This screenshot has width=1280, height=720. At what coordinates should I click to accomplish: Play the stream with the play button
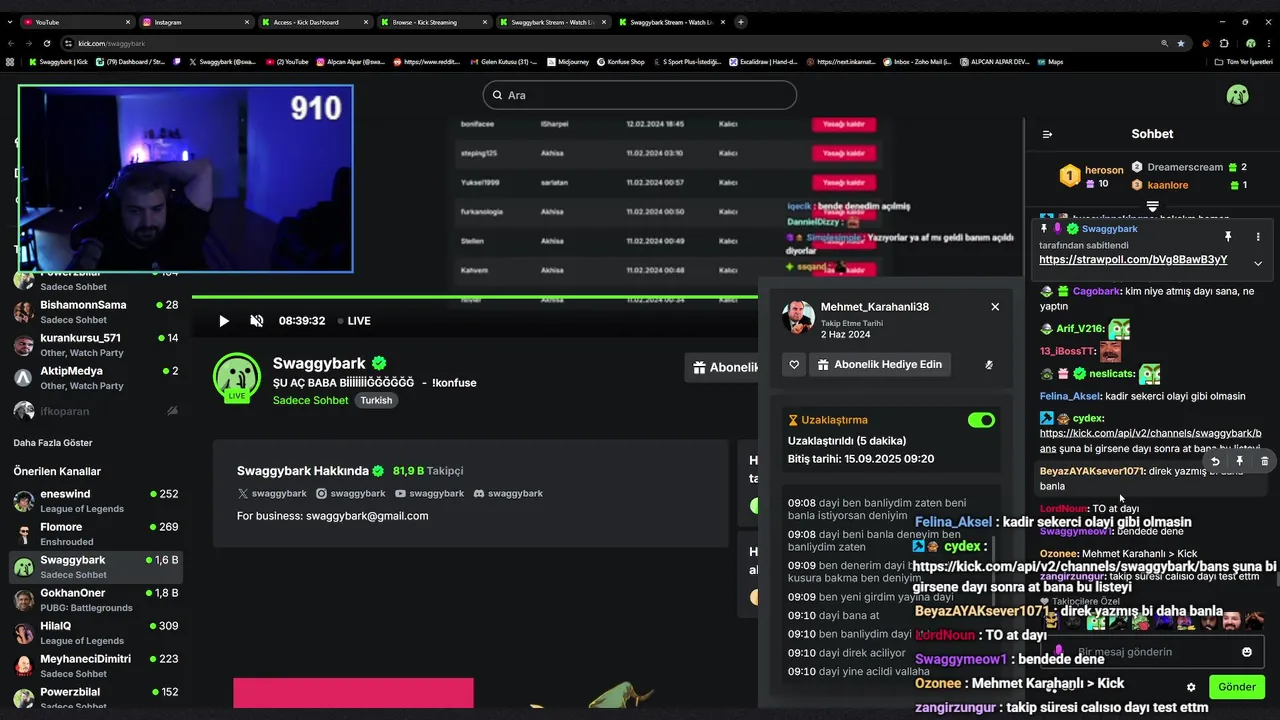click(x=224, y=321)
